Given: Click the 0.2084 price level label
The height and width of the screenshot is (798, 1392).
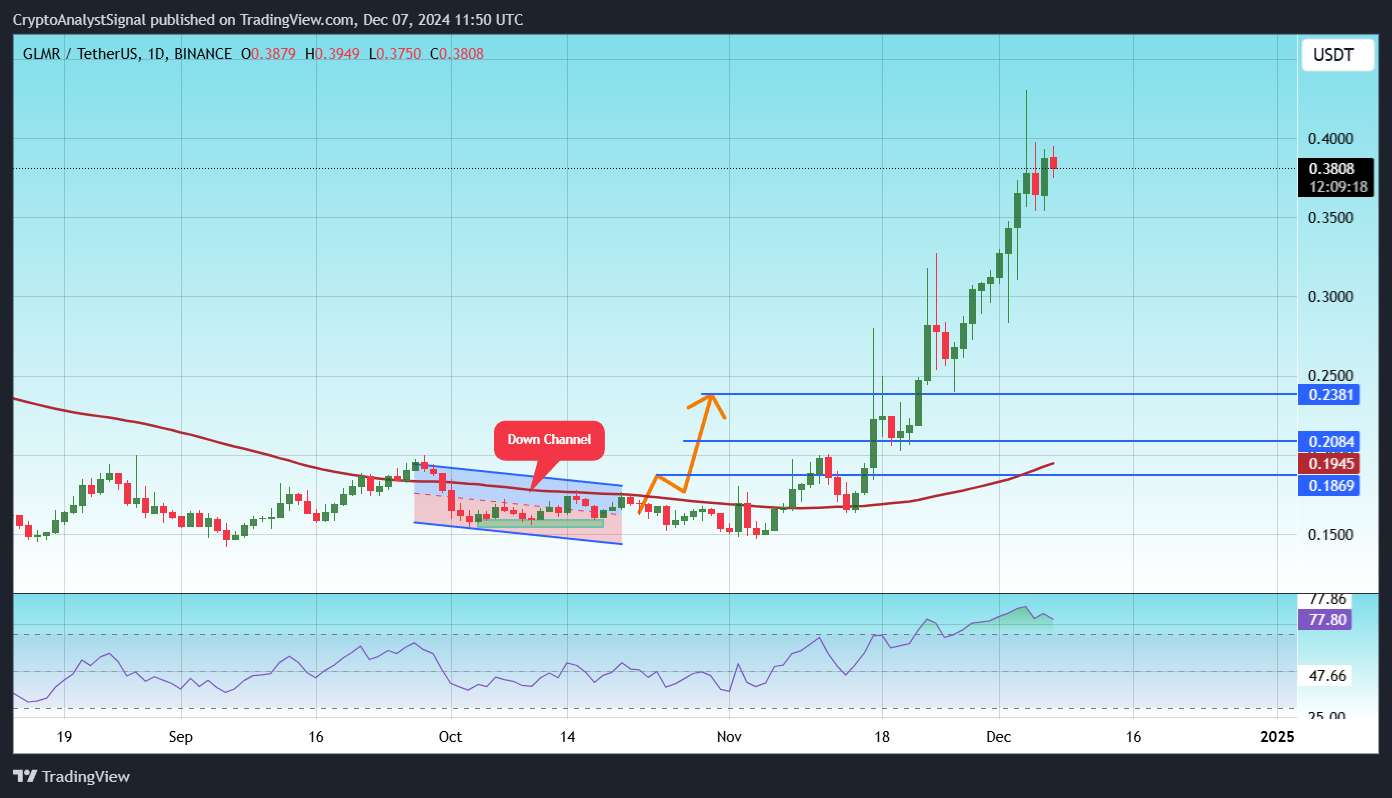Looking at the screenshot, I should click(1327, 441).
